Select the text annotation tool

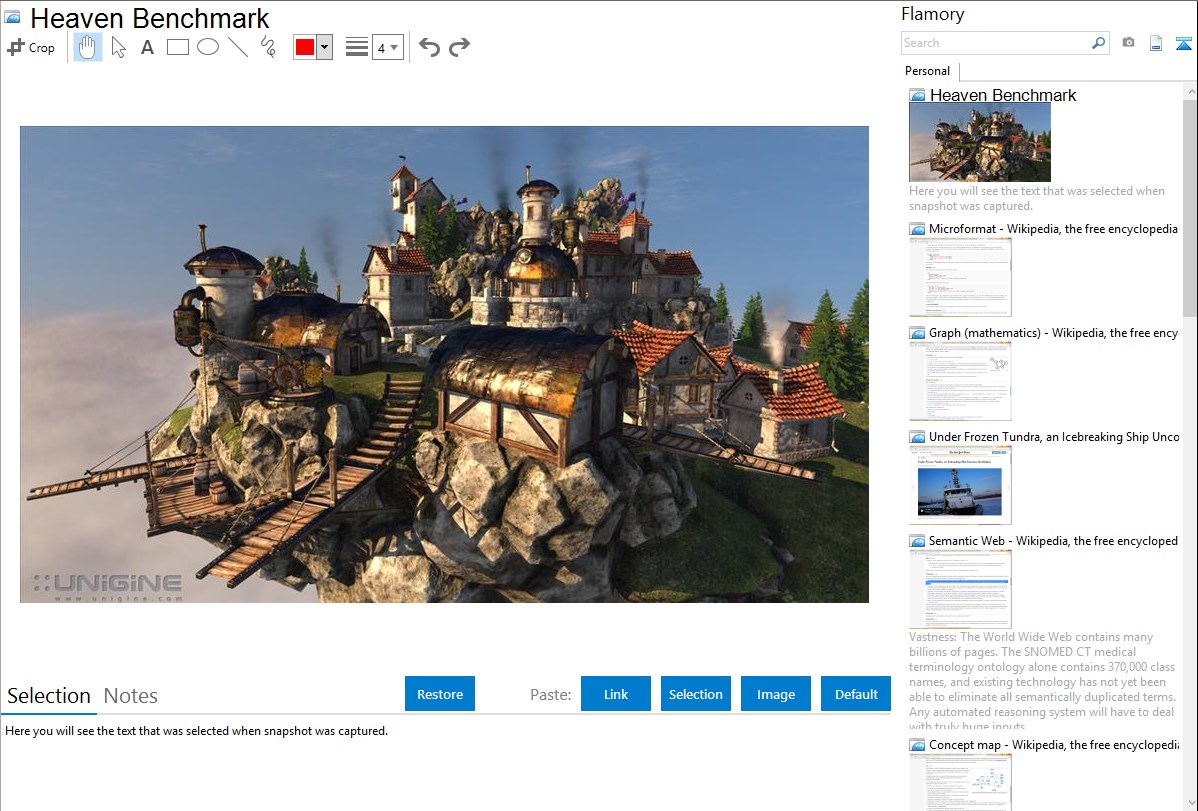point(147,47)
